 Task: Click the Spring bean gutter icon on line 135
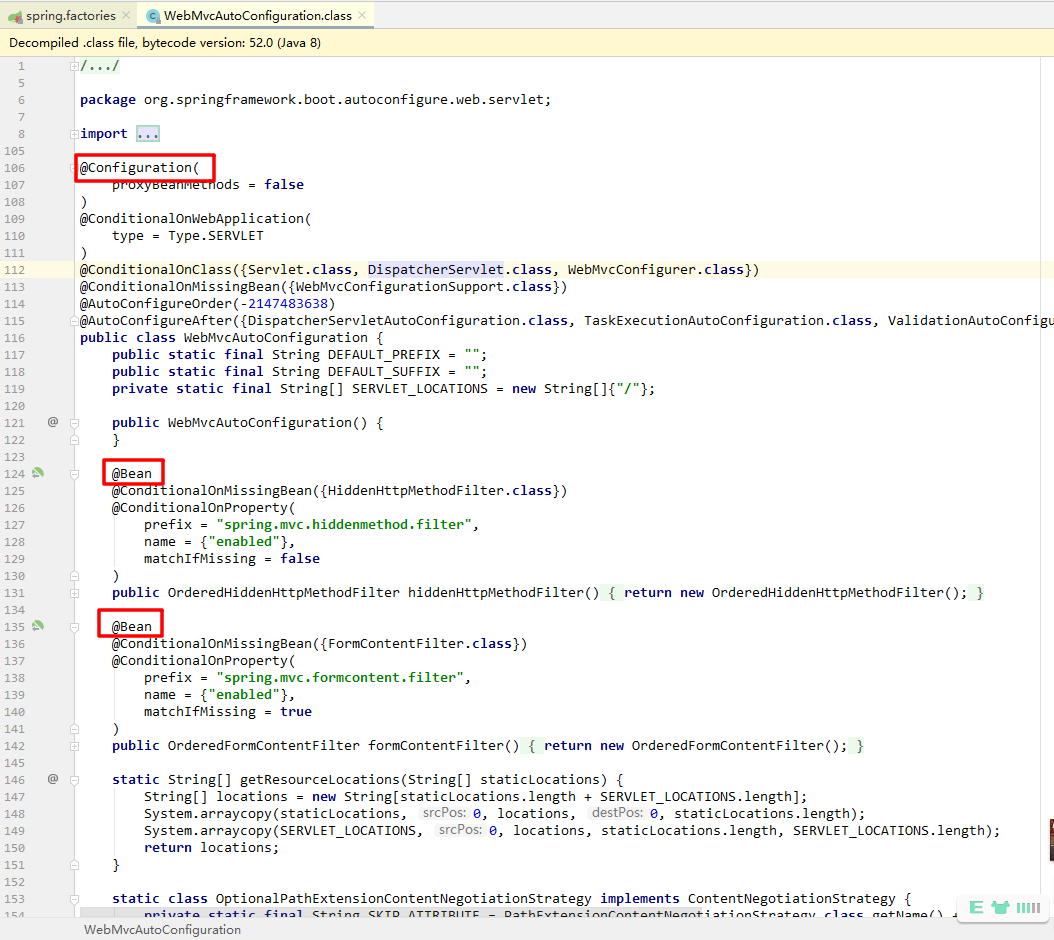pyautogui.click(x=38, y=626)
